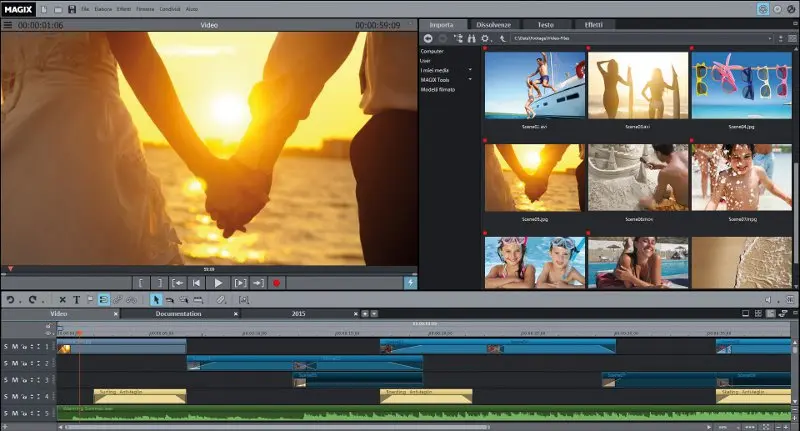Switch to the 2015 movie tab
The image size is (800, 431).
[x=298, y=314]
